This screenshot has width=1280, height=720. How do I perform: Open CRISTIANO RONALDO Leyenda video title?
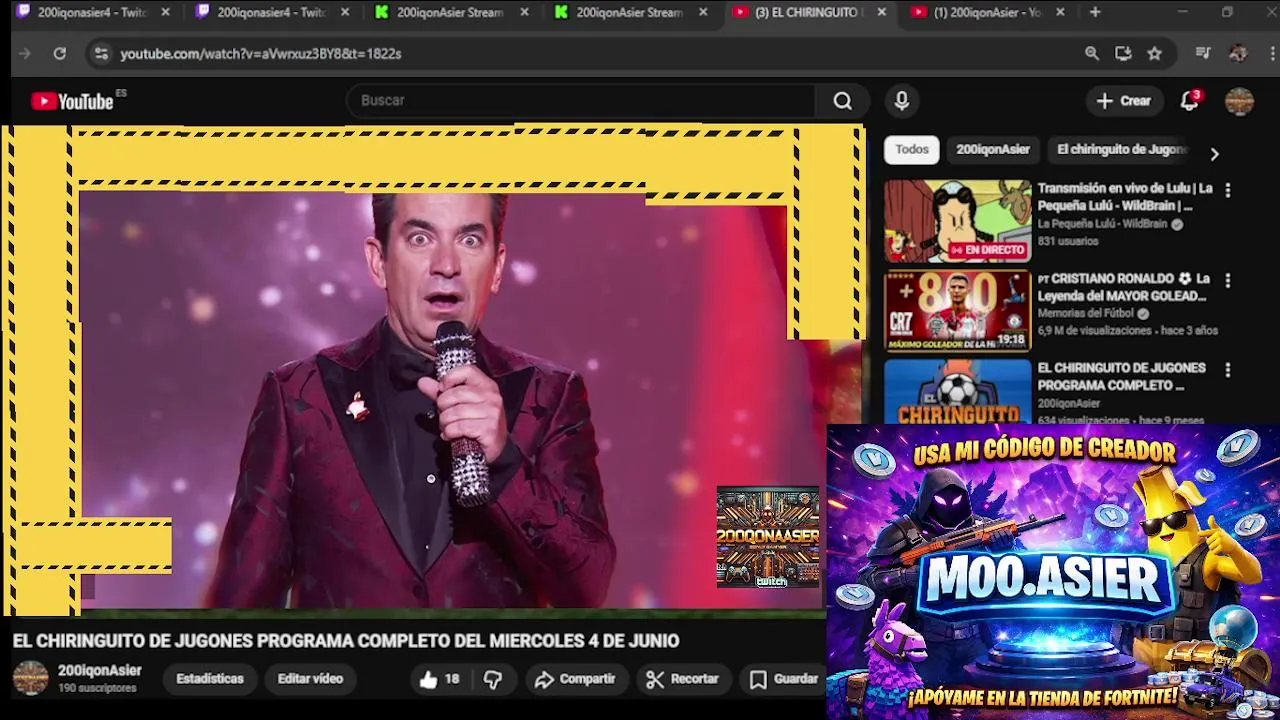click(x=1125, y=287)
